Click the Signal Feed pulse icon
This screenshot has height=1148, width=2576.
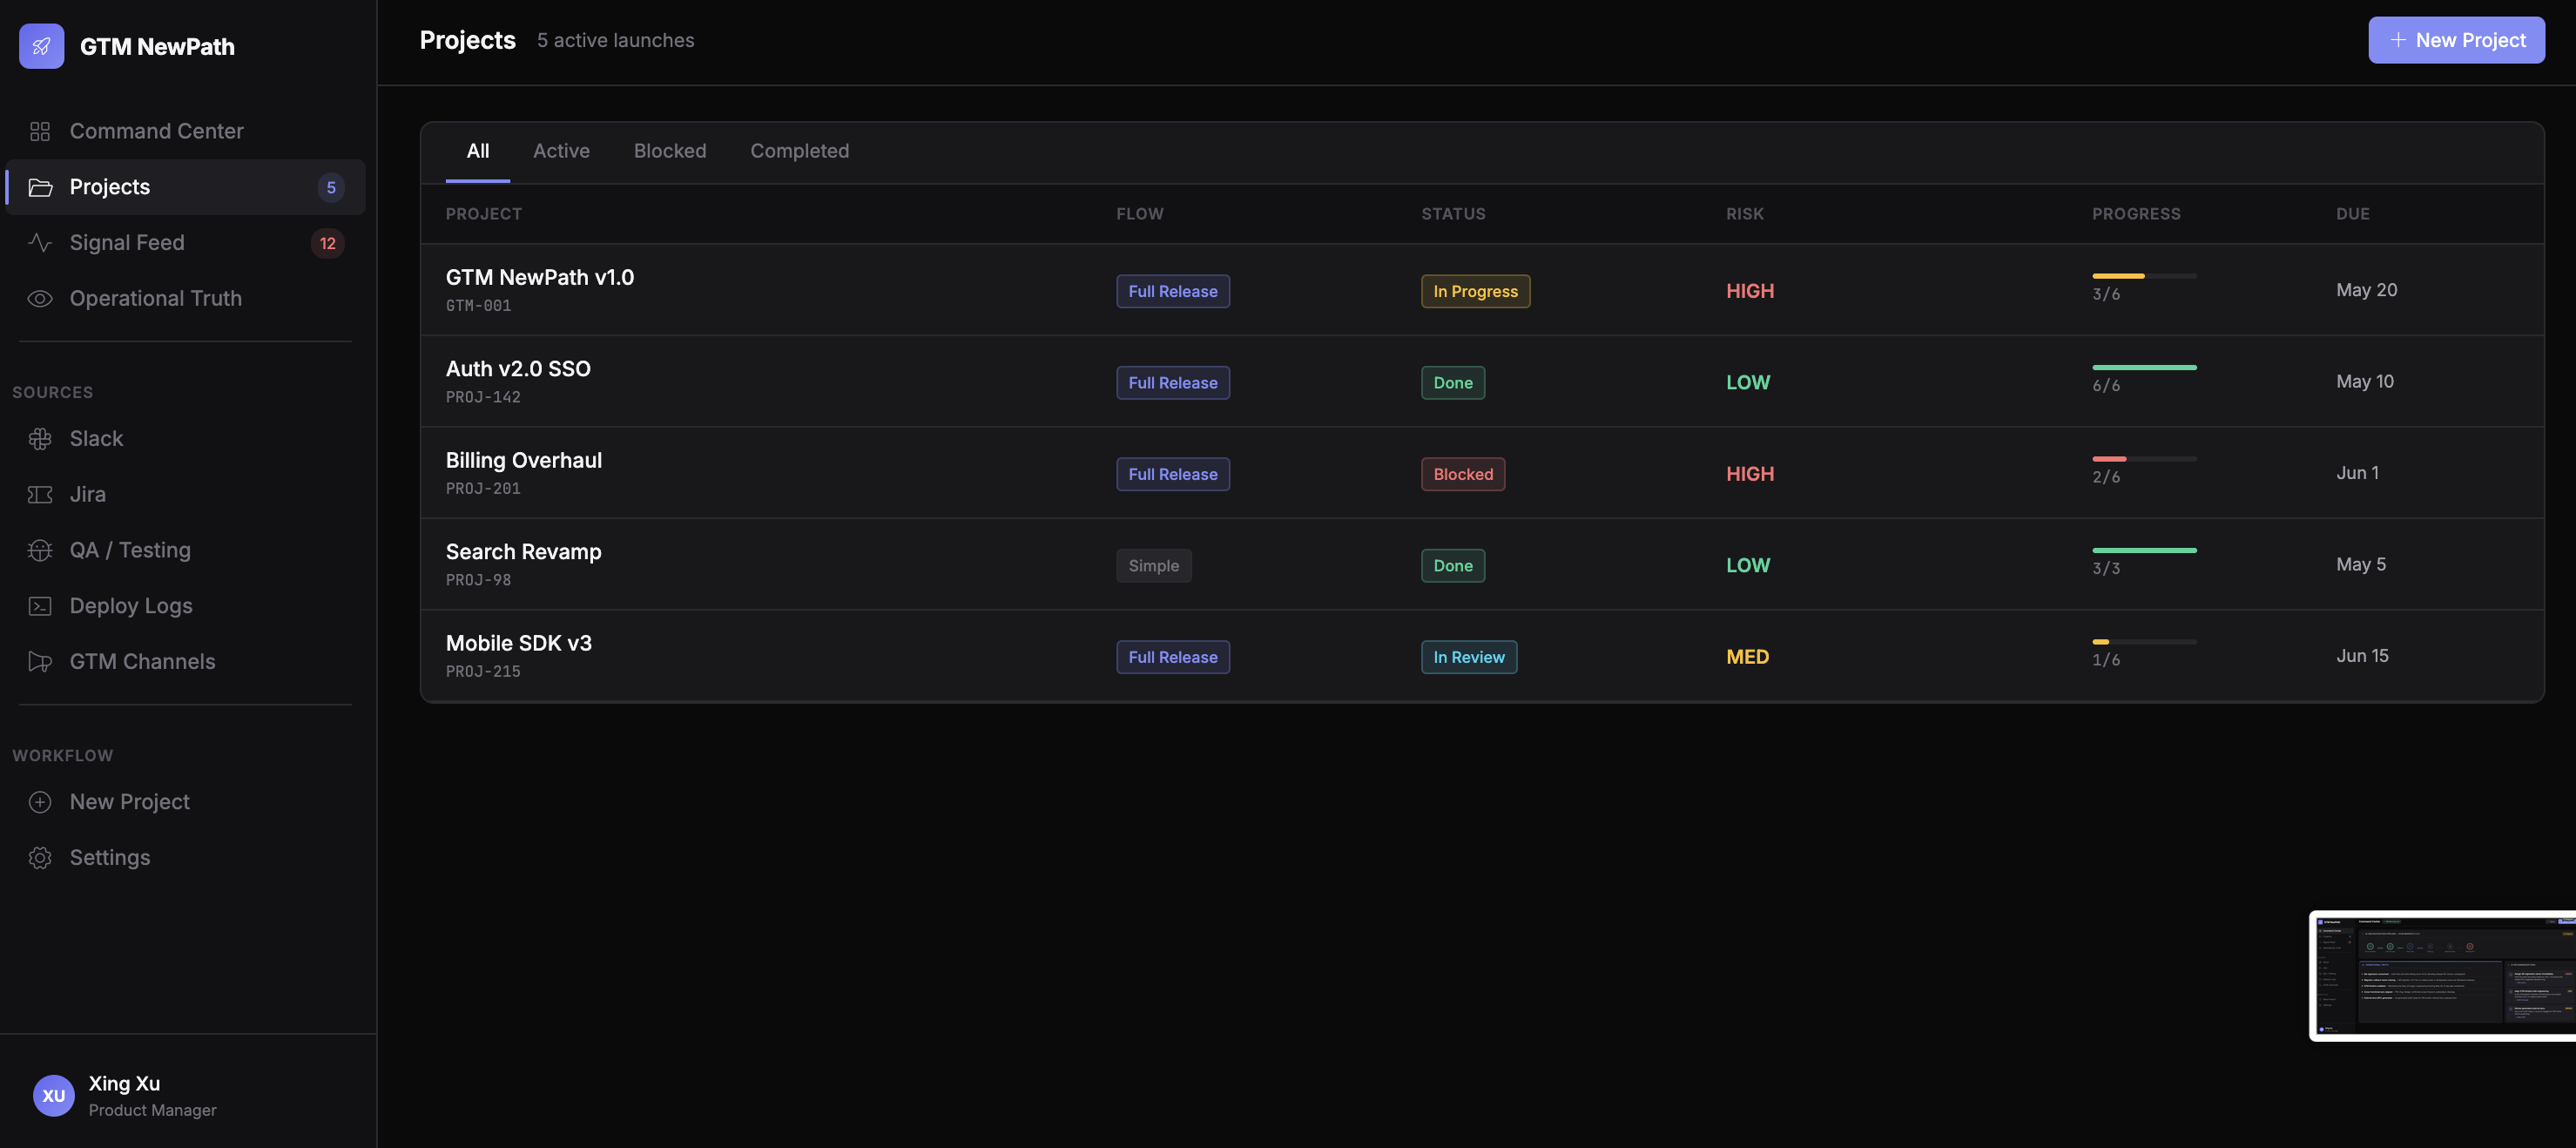point(40,243)
